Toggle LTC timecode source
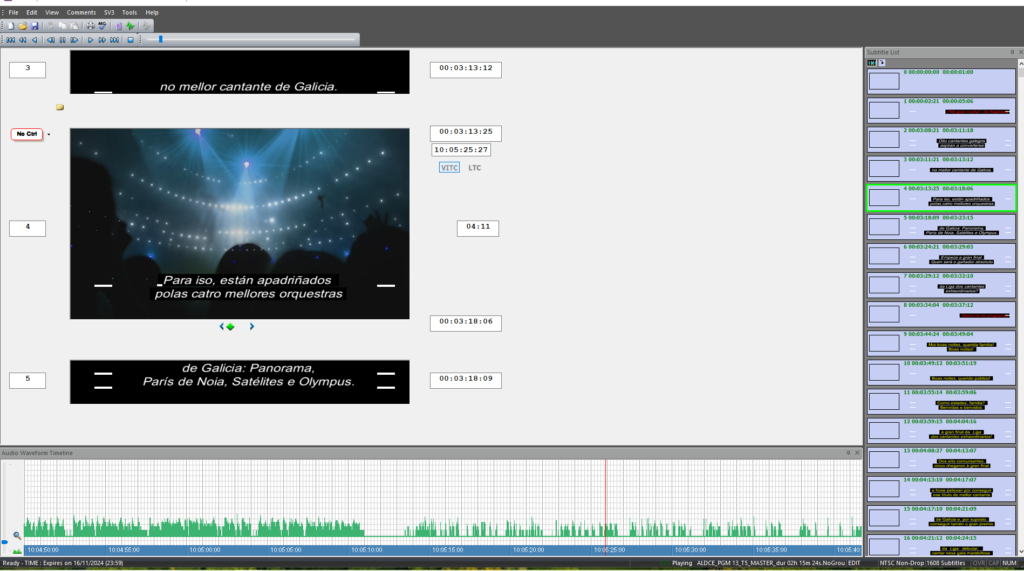The width and height of the screenshot is (1024, 571). [475, 168]
